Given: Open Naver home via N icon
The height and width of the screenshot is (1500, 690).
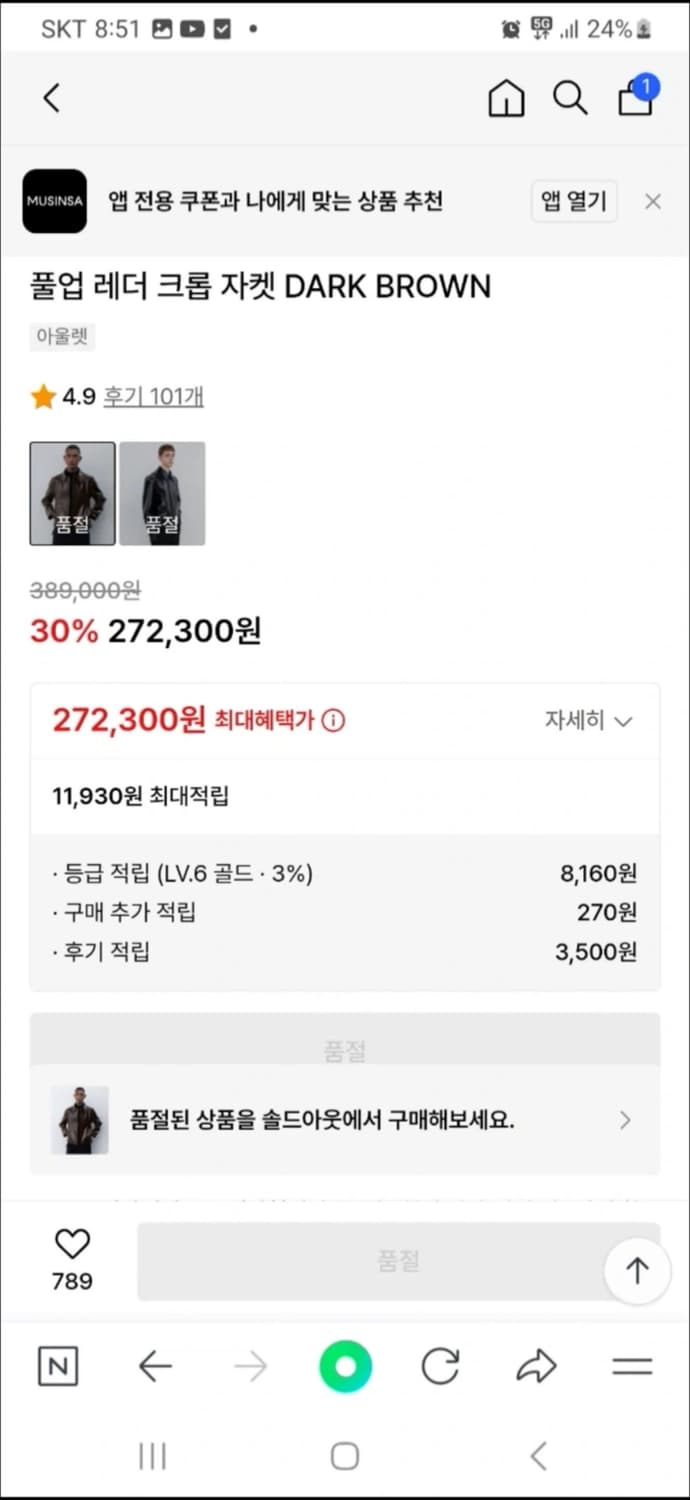Looking at the screenshot, I should pyautogui.click(x=57, y=1366).
